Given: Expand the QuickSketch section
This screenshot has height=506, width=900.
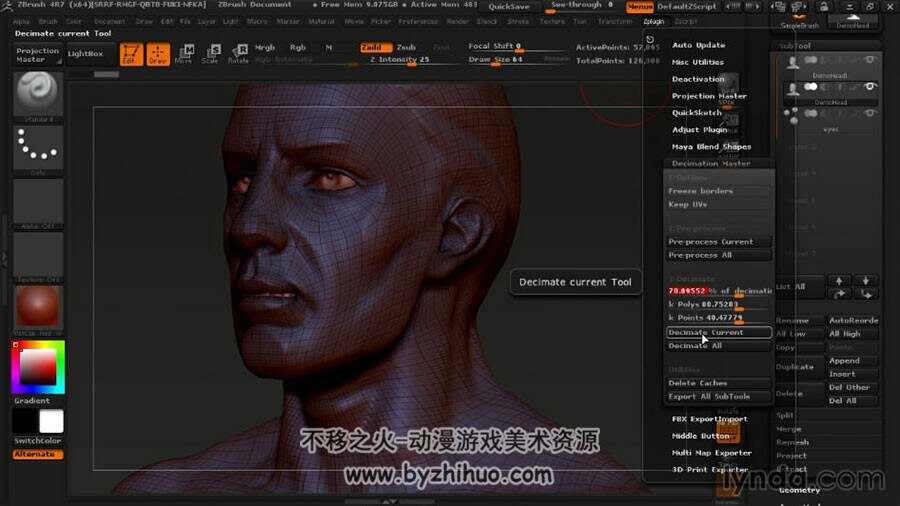Looking at the screenshot, I should click(697, 112).
